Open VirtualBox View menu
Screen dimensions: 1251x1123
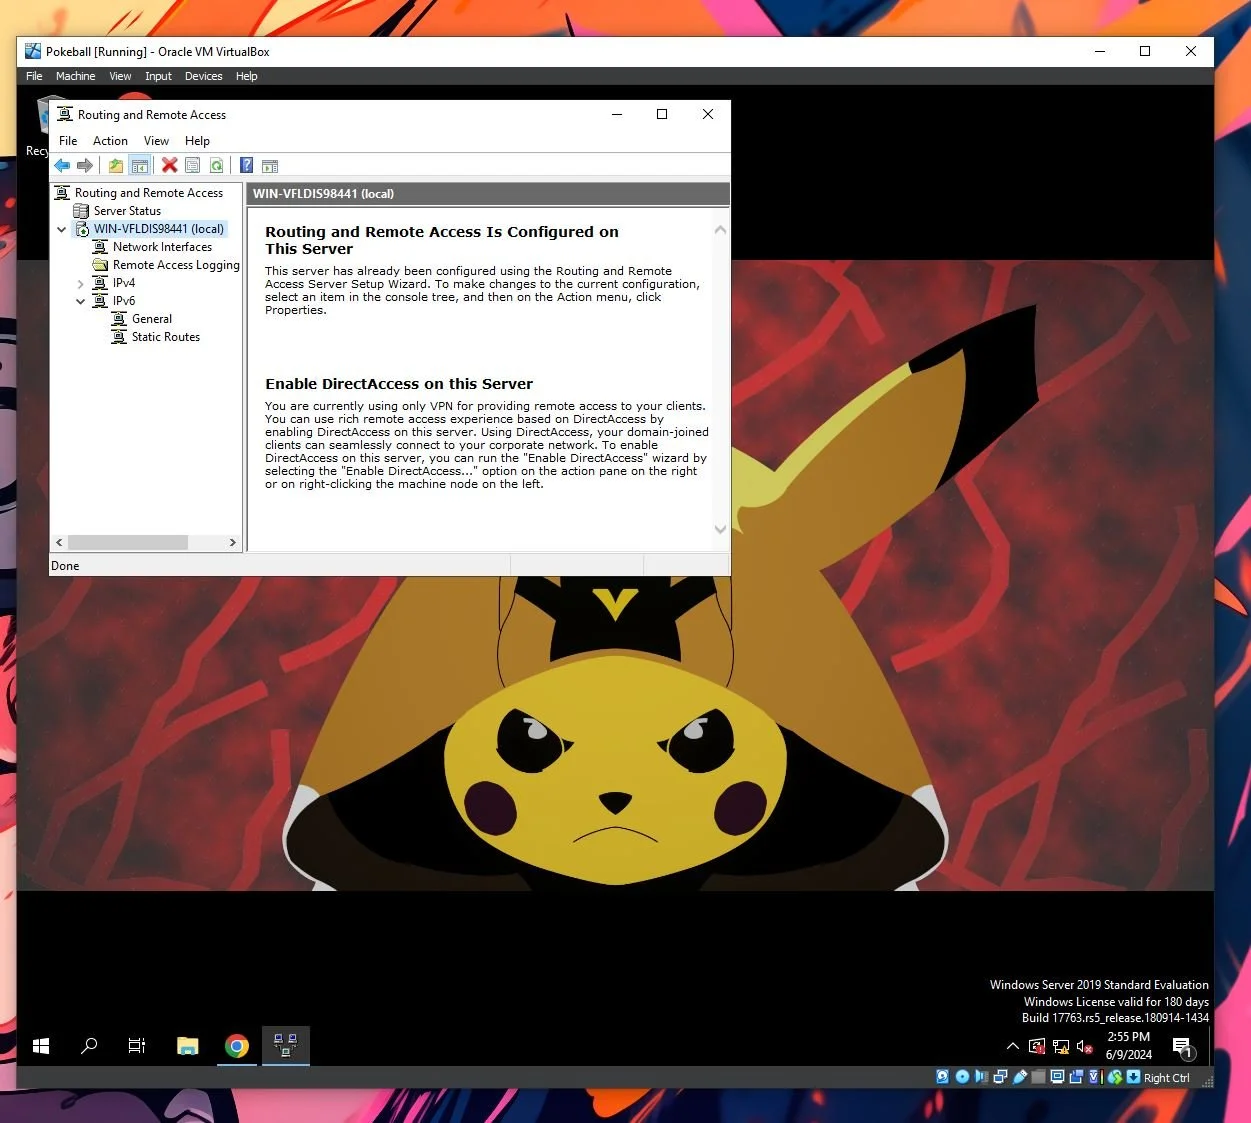point(120,76)
